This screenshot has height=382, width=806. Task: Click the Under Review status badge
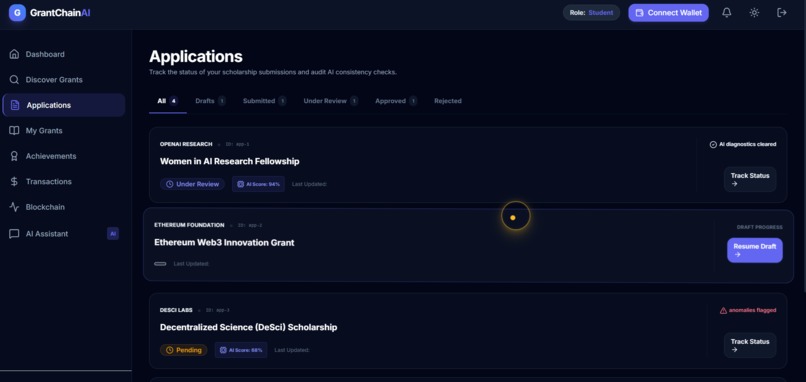[x=192, y=184]
